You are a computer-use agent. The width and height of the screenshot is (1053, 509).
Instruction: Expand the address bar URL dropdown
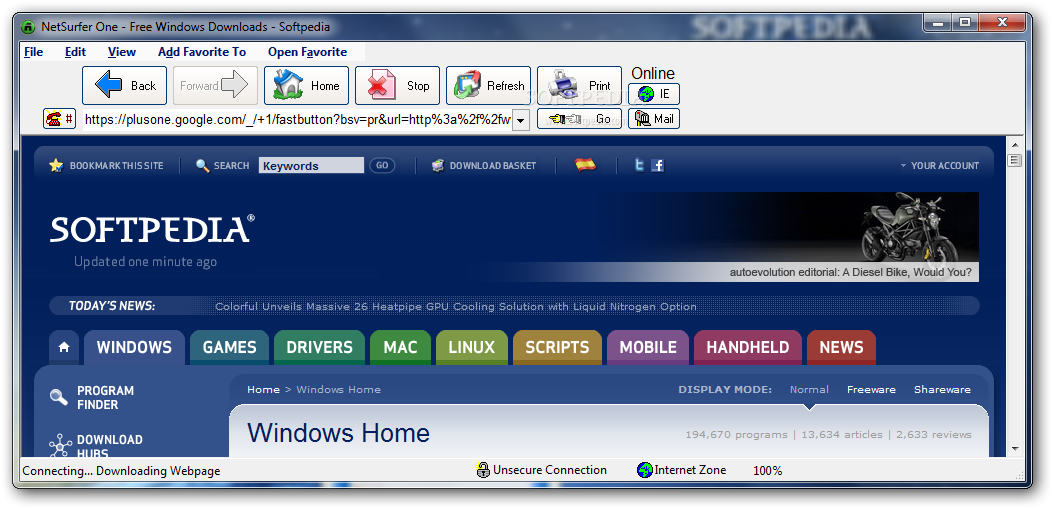coord(521,120)
